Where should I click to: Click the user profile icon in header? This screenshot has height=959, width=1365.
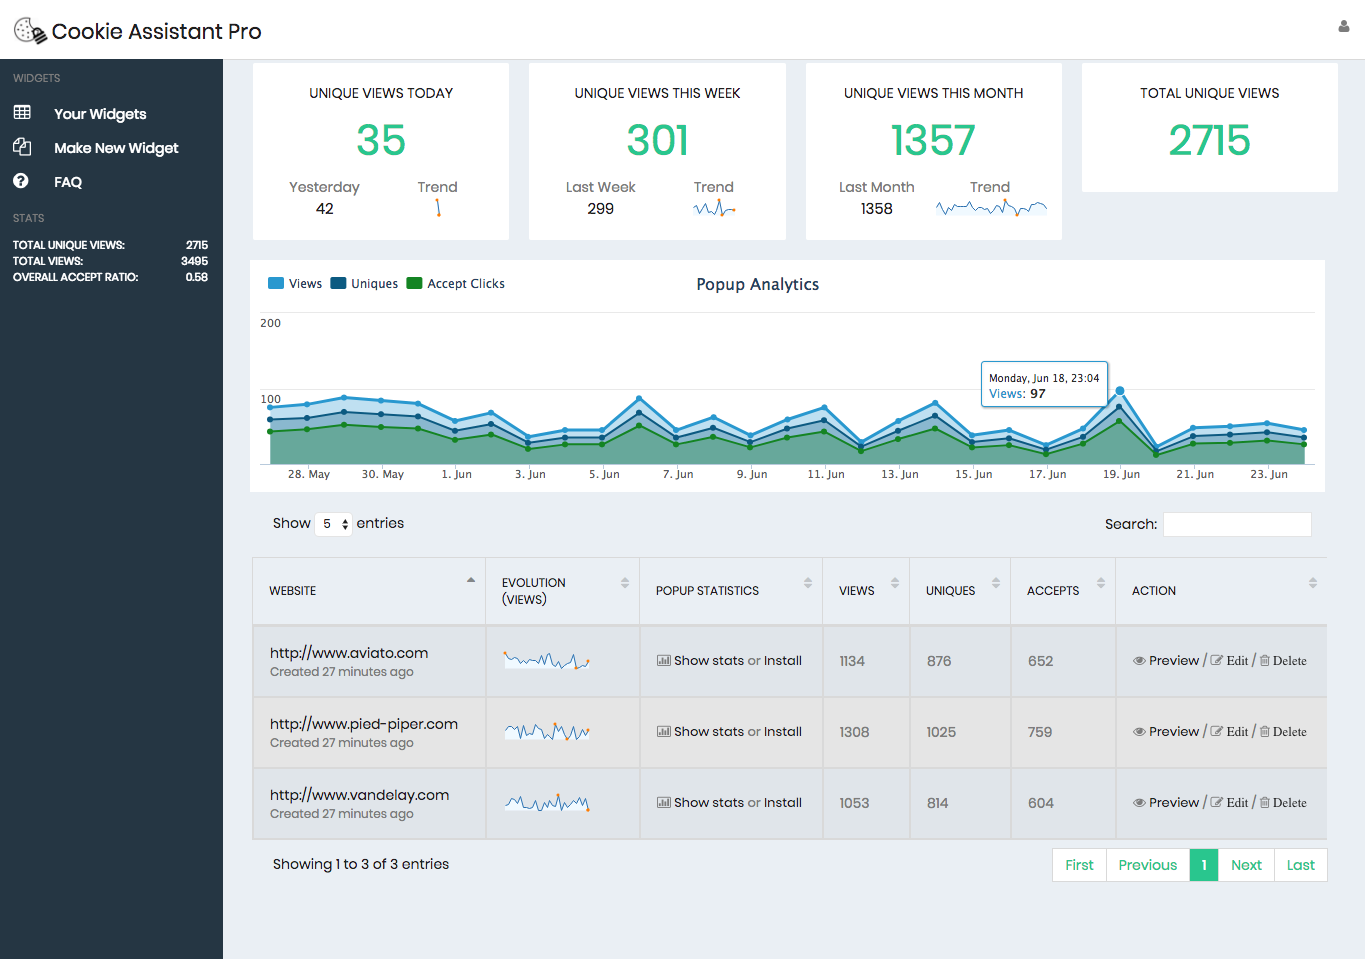pyautogui.click(x=1344, y=27)
